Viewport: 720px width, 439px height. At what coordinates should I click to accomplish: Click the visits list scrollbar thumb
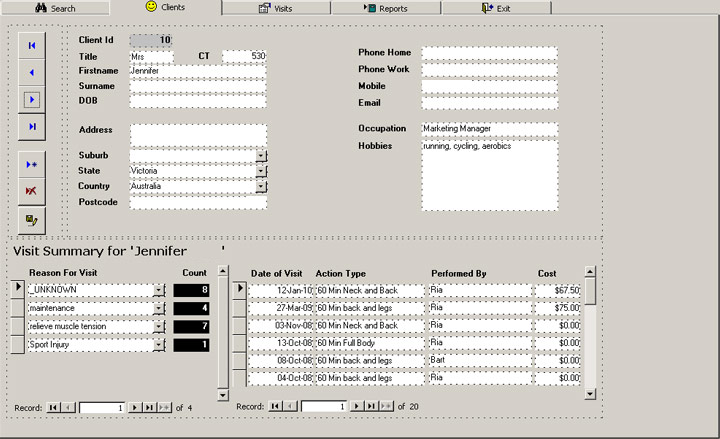(x=590, y=291)
